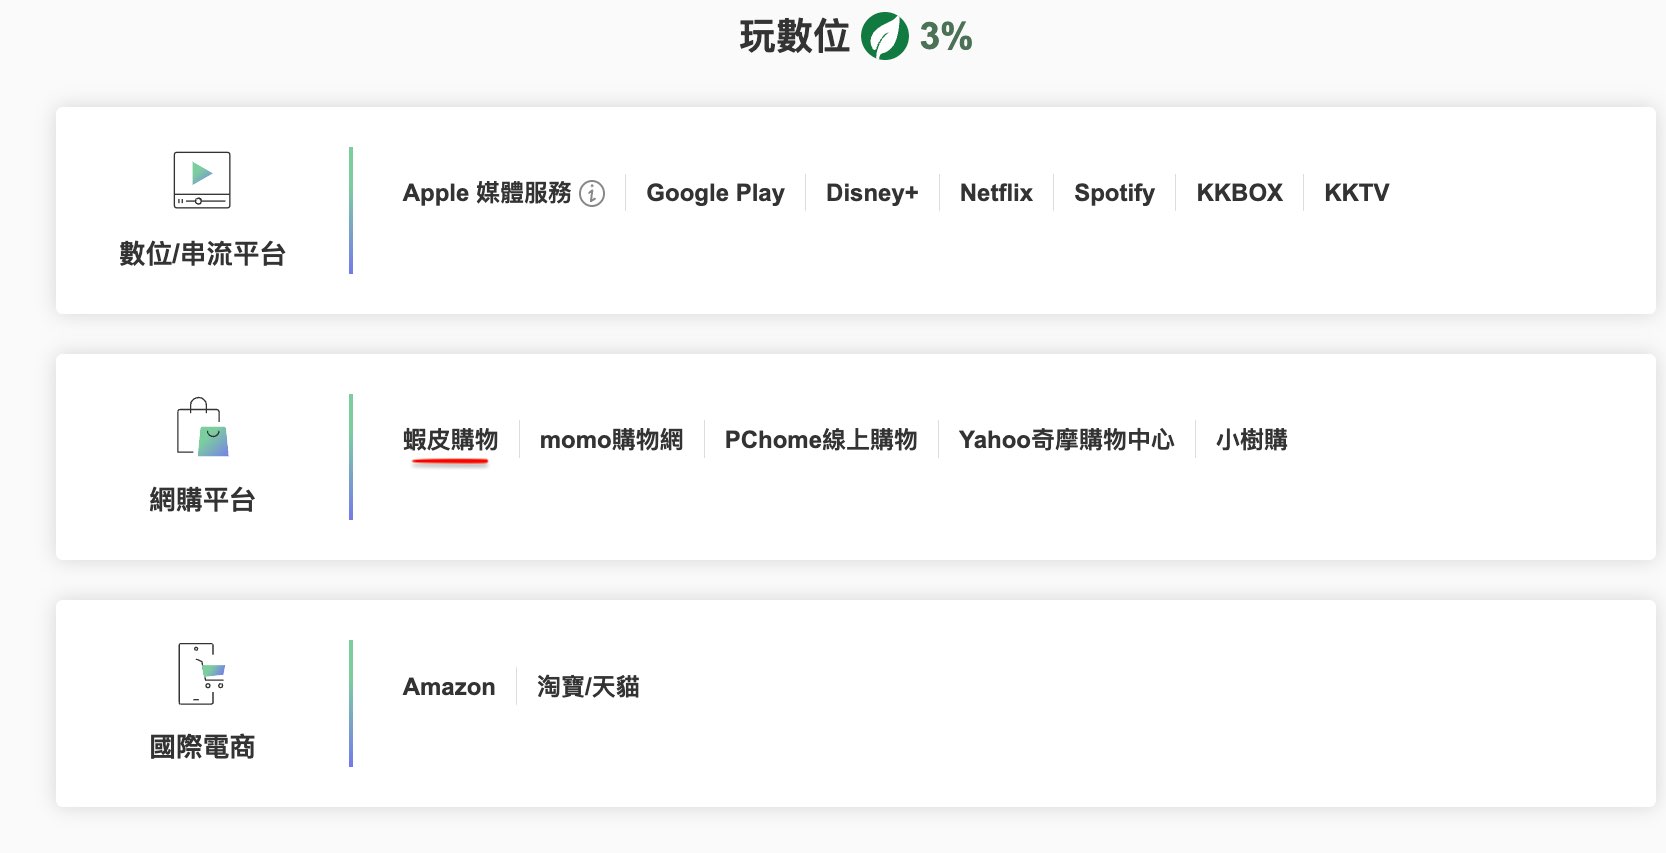Open the underlined 蝦皮購物 link
The image size is (1666, 853).
pyautogui.click(x=450, y=440)
